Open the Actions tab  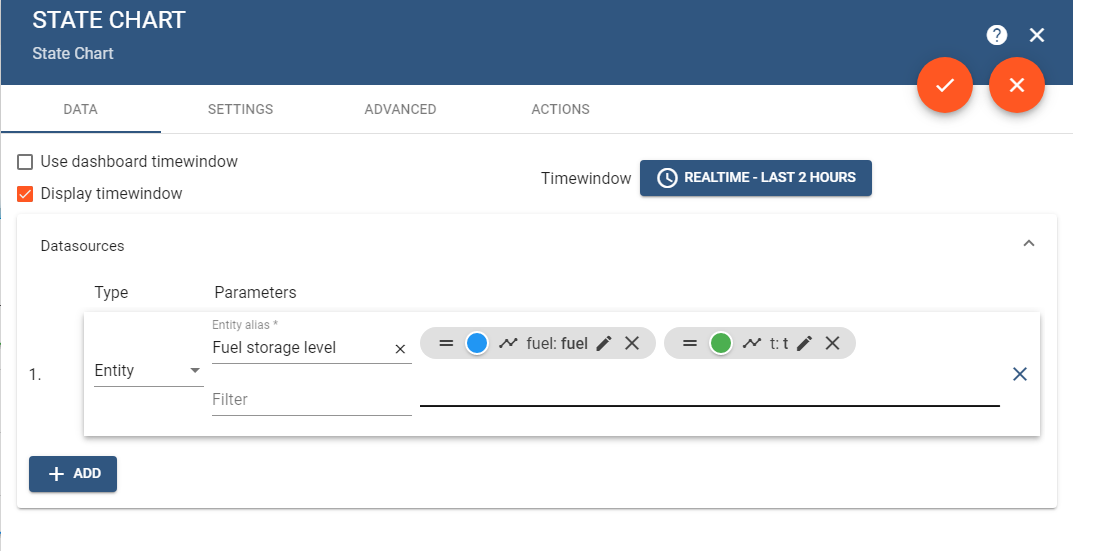tap(560, 109)
